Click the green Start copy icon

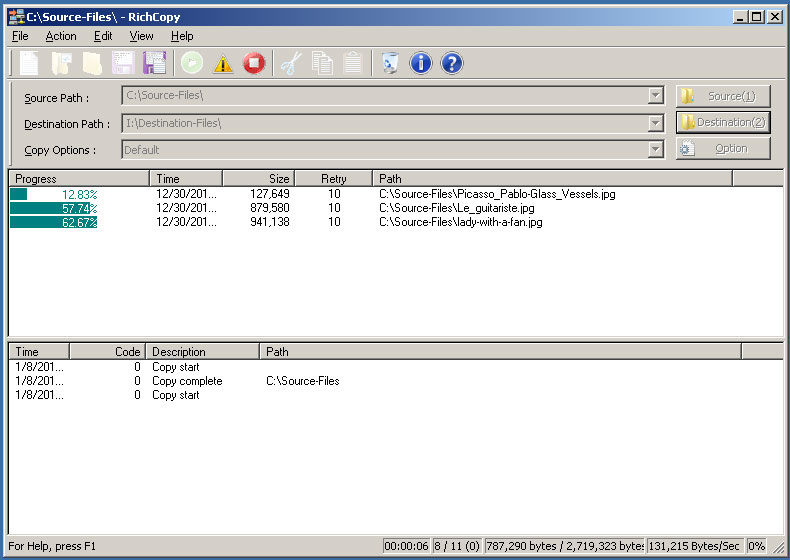192,63
